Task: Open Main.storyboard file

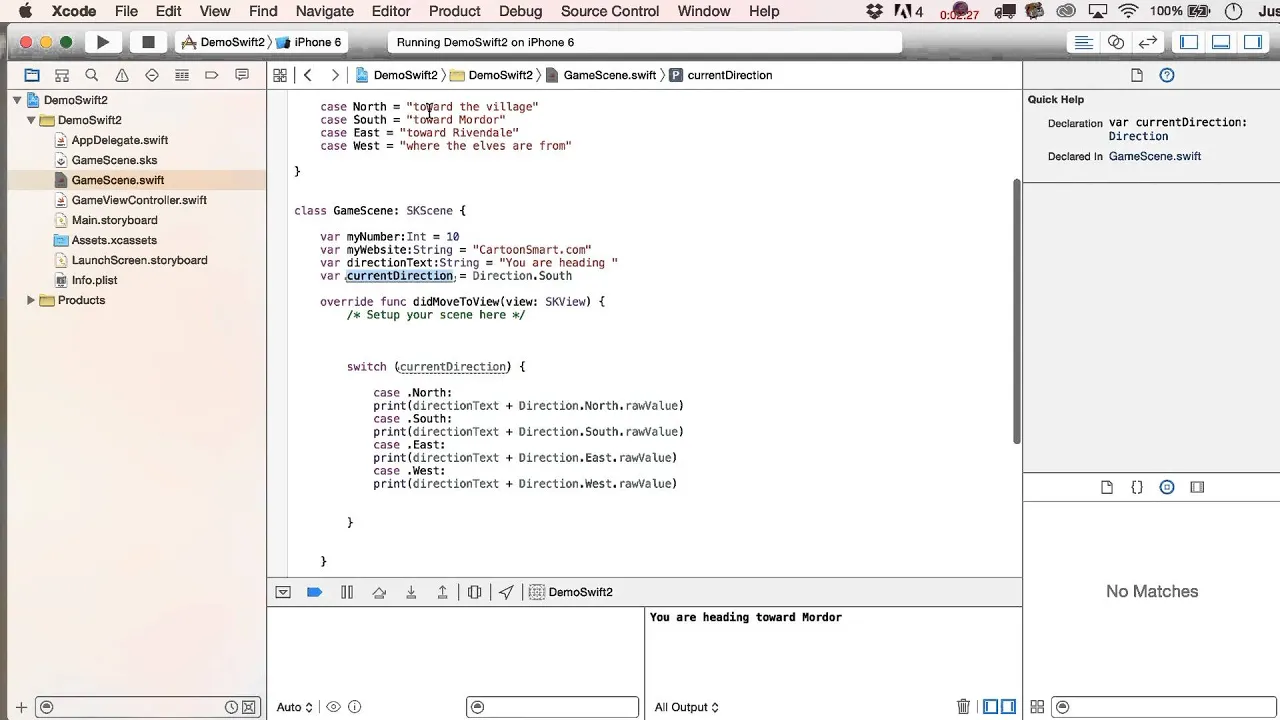Action: pos(114,220)
